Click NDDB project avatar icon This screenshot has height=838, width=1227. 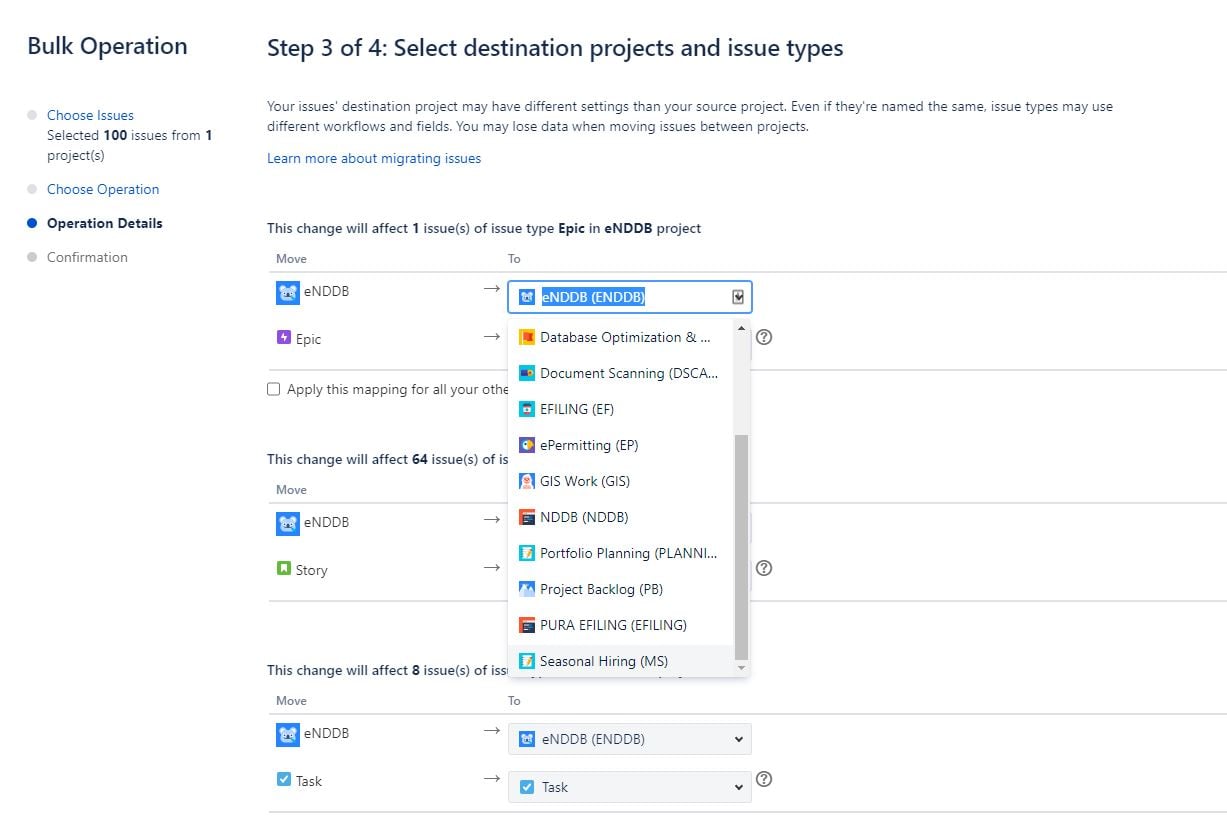[x=527, y=517]
